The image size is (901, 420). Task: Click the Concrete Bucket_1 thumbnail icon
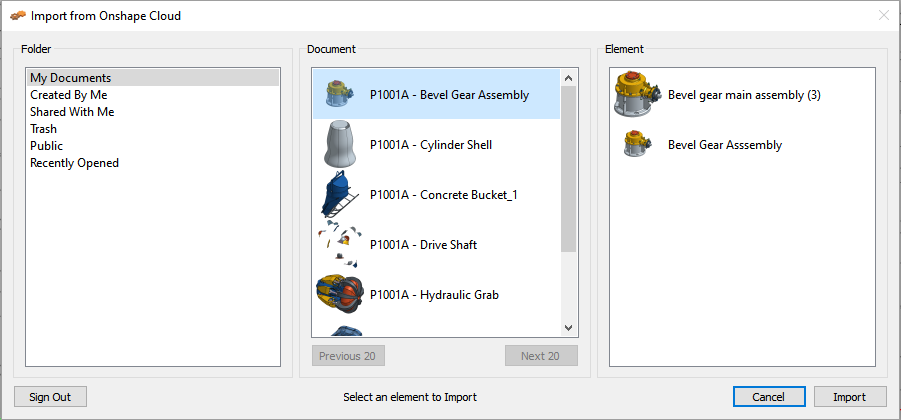tap(337, 195)
